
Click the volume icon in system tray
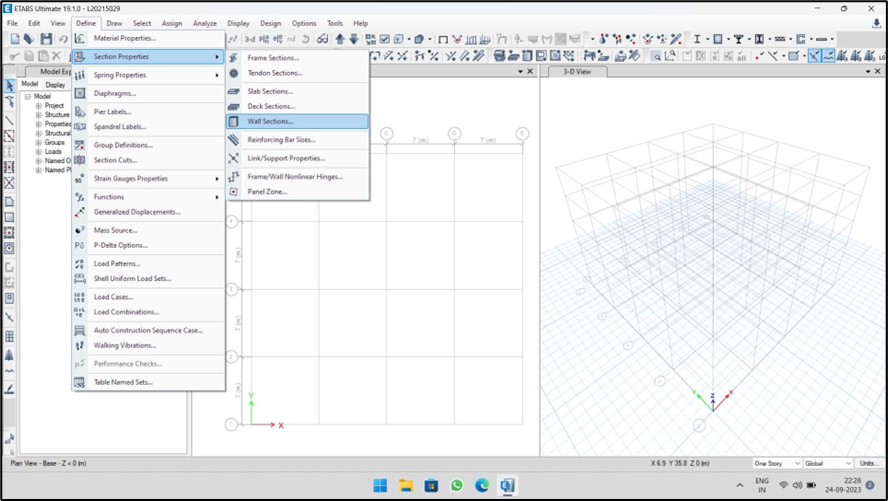[797, 485]
